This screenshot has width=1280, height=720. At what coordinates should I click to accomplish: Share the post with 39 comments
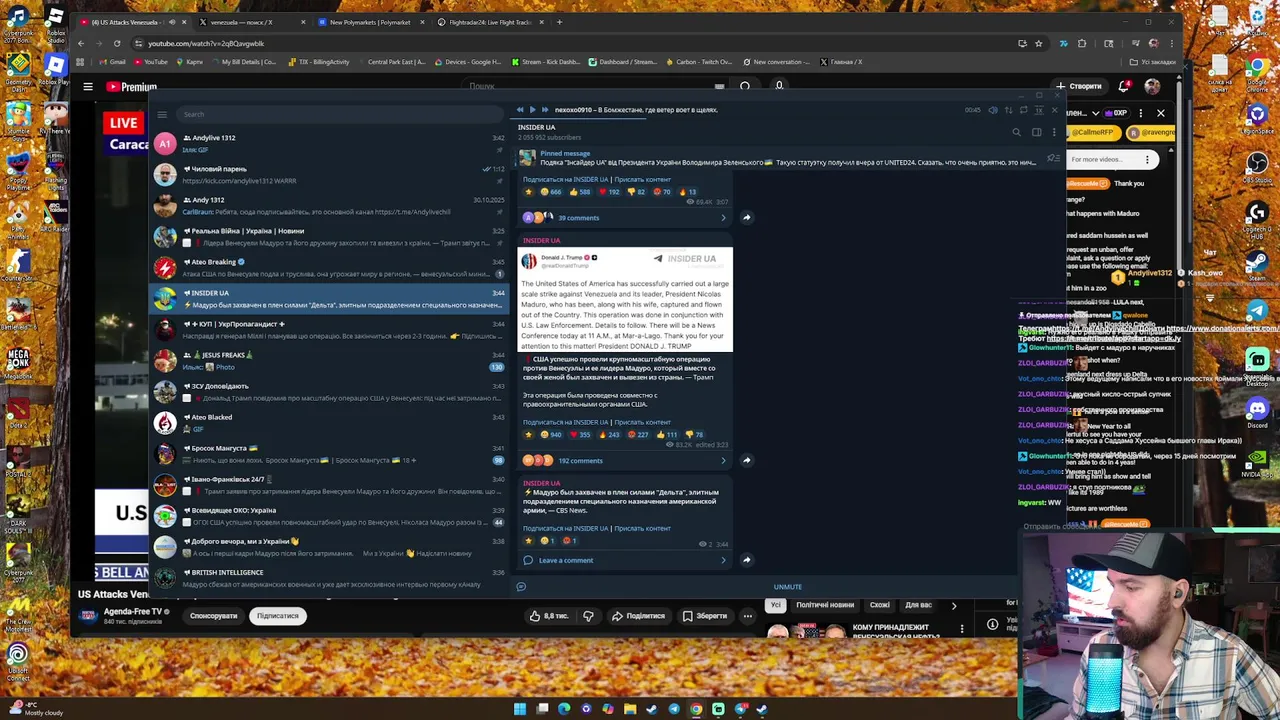coord(746,218)
